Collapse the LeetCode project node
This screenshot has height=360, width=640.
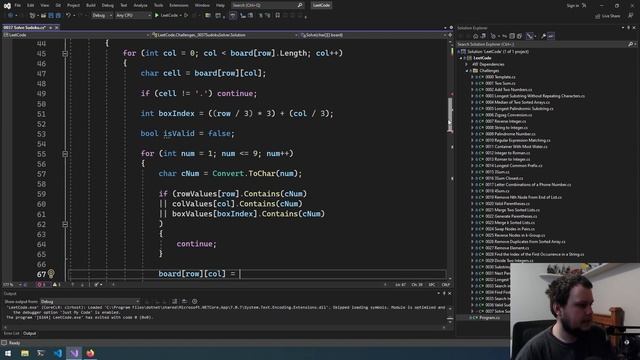point(461,58)
